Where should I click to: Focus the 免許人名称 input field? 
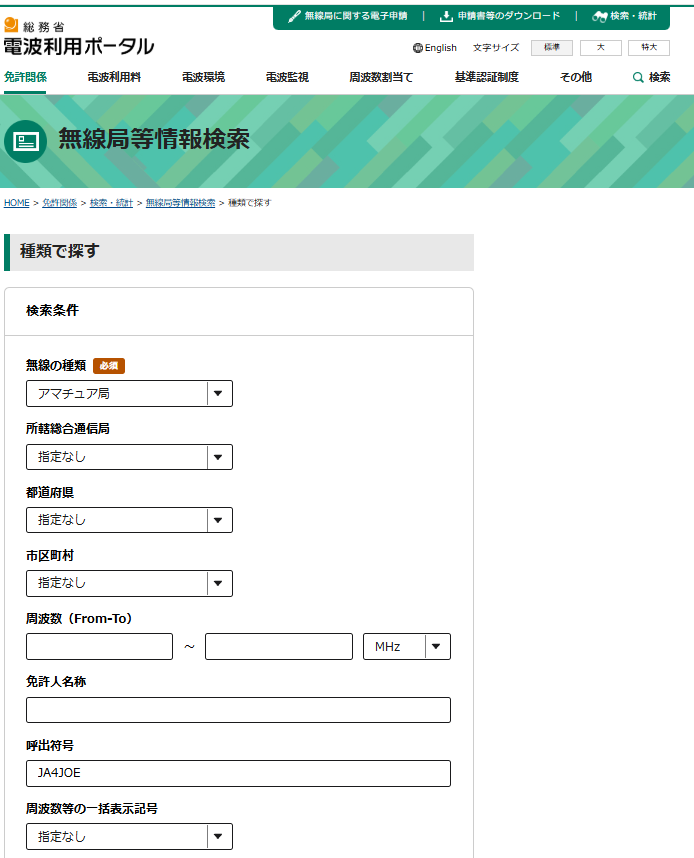pyautogui.click(x=239, y=710)
